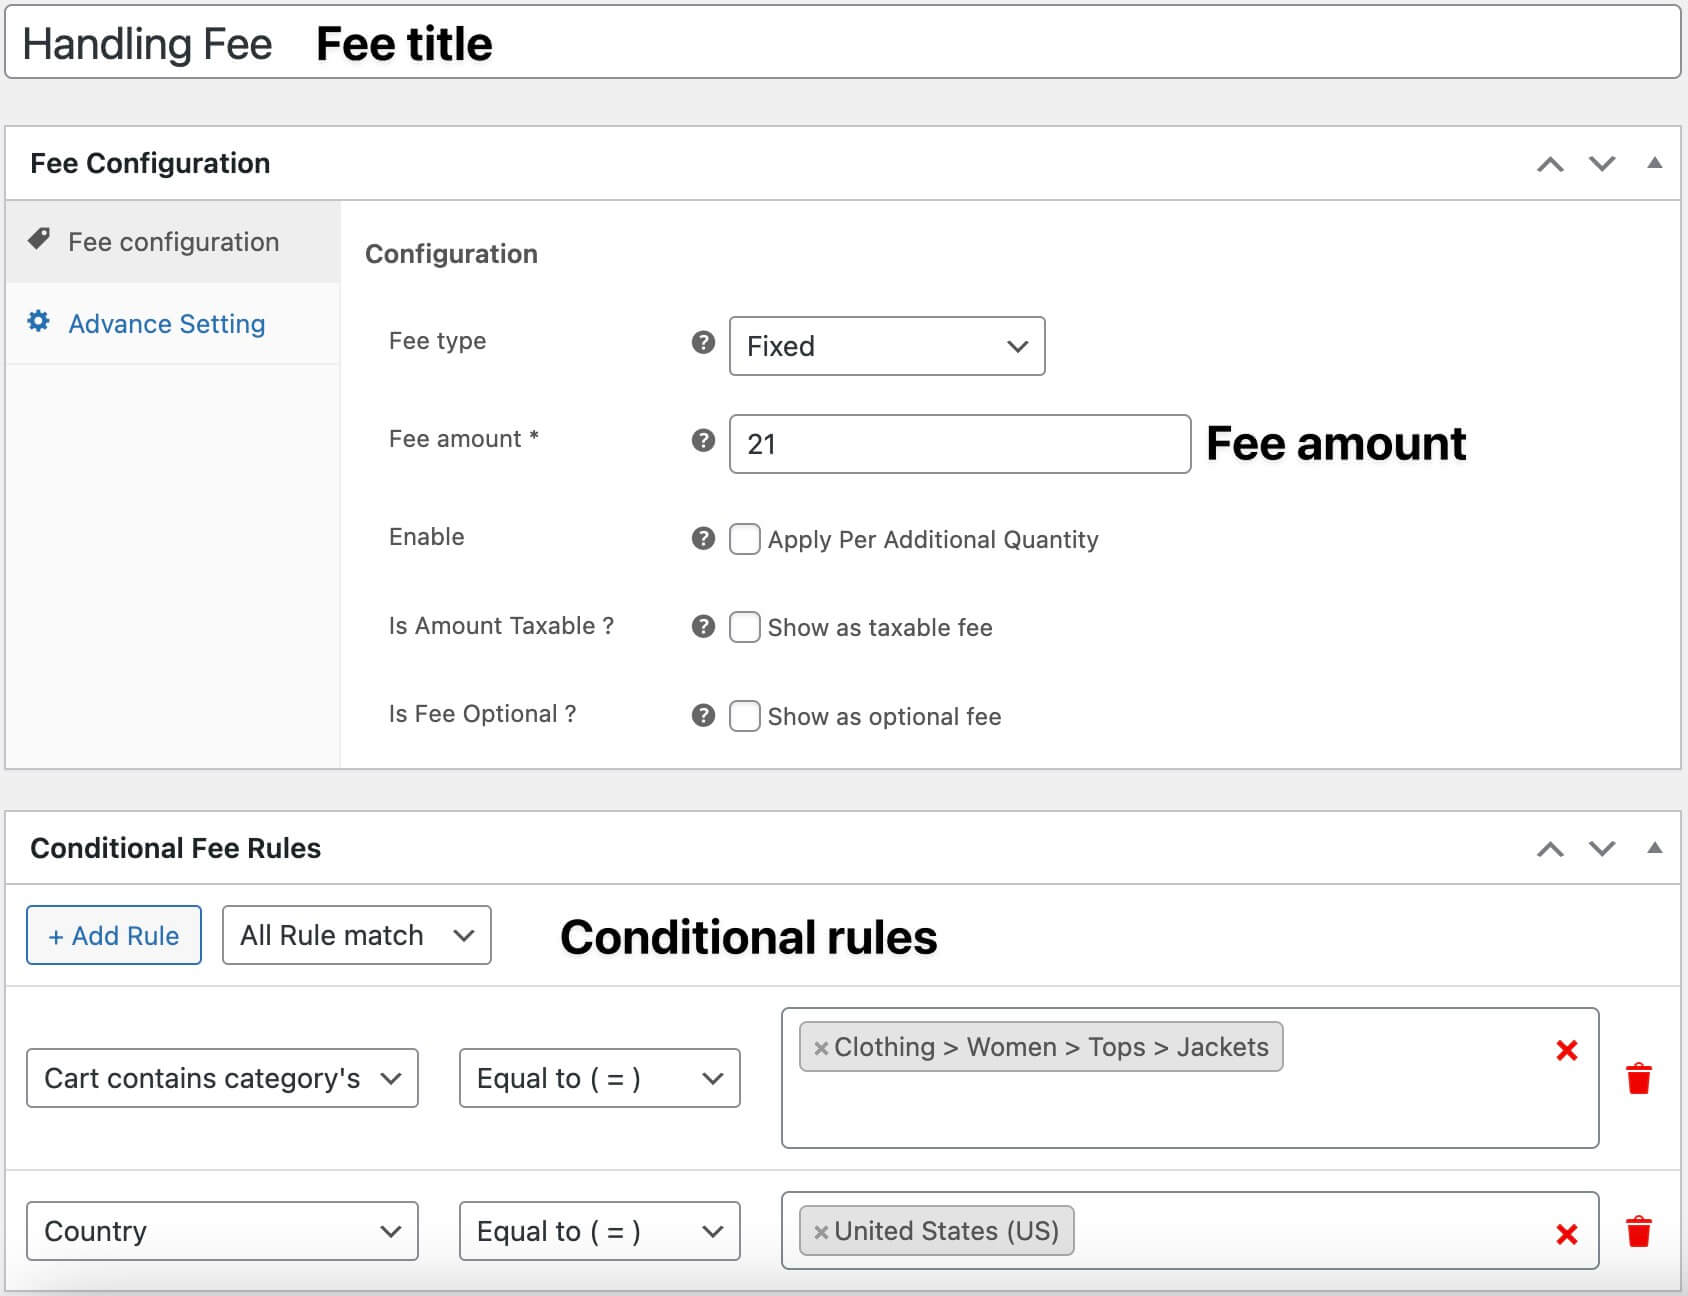Viewport: 1688px width, 1296px height.
Task: Open the Country condition dropdown
Action: coord(222,1231)
